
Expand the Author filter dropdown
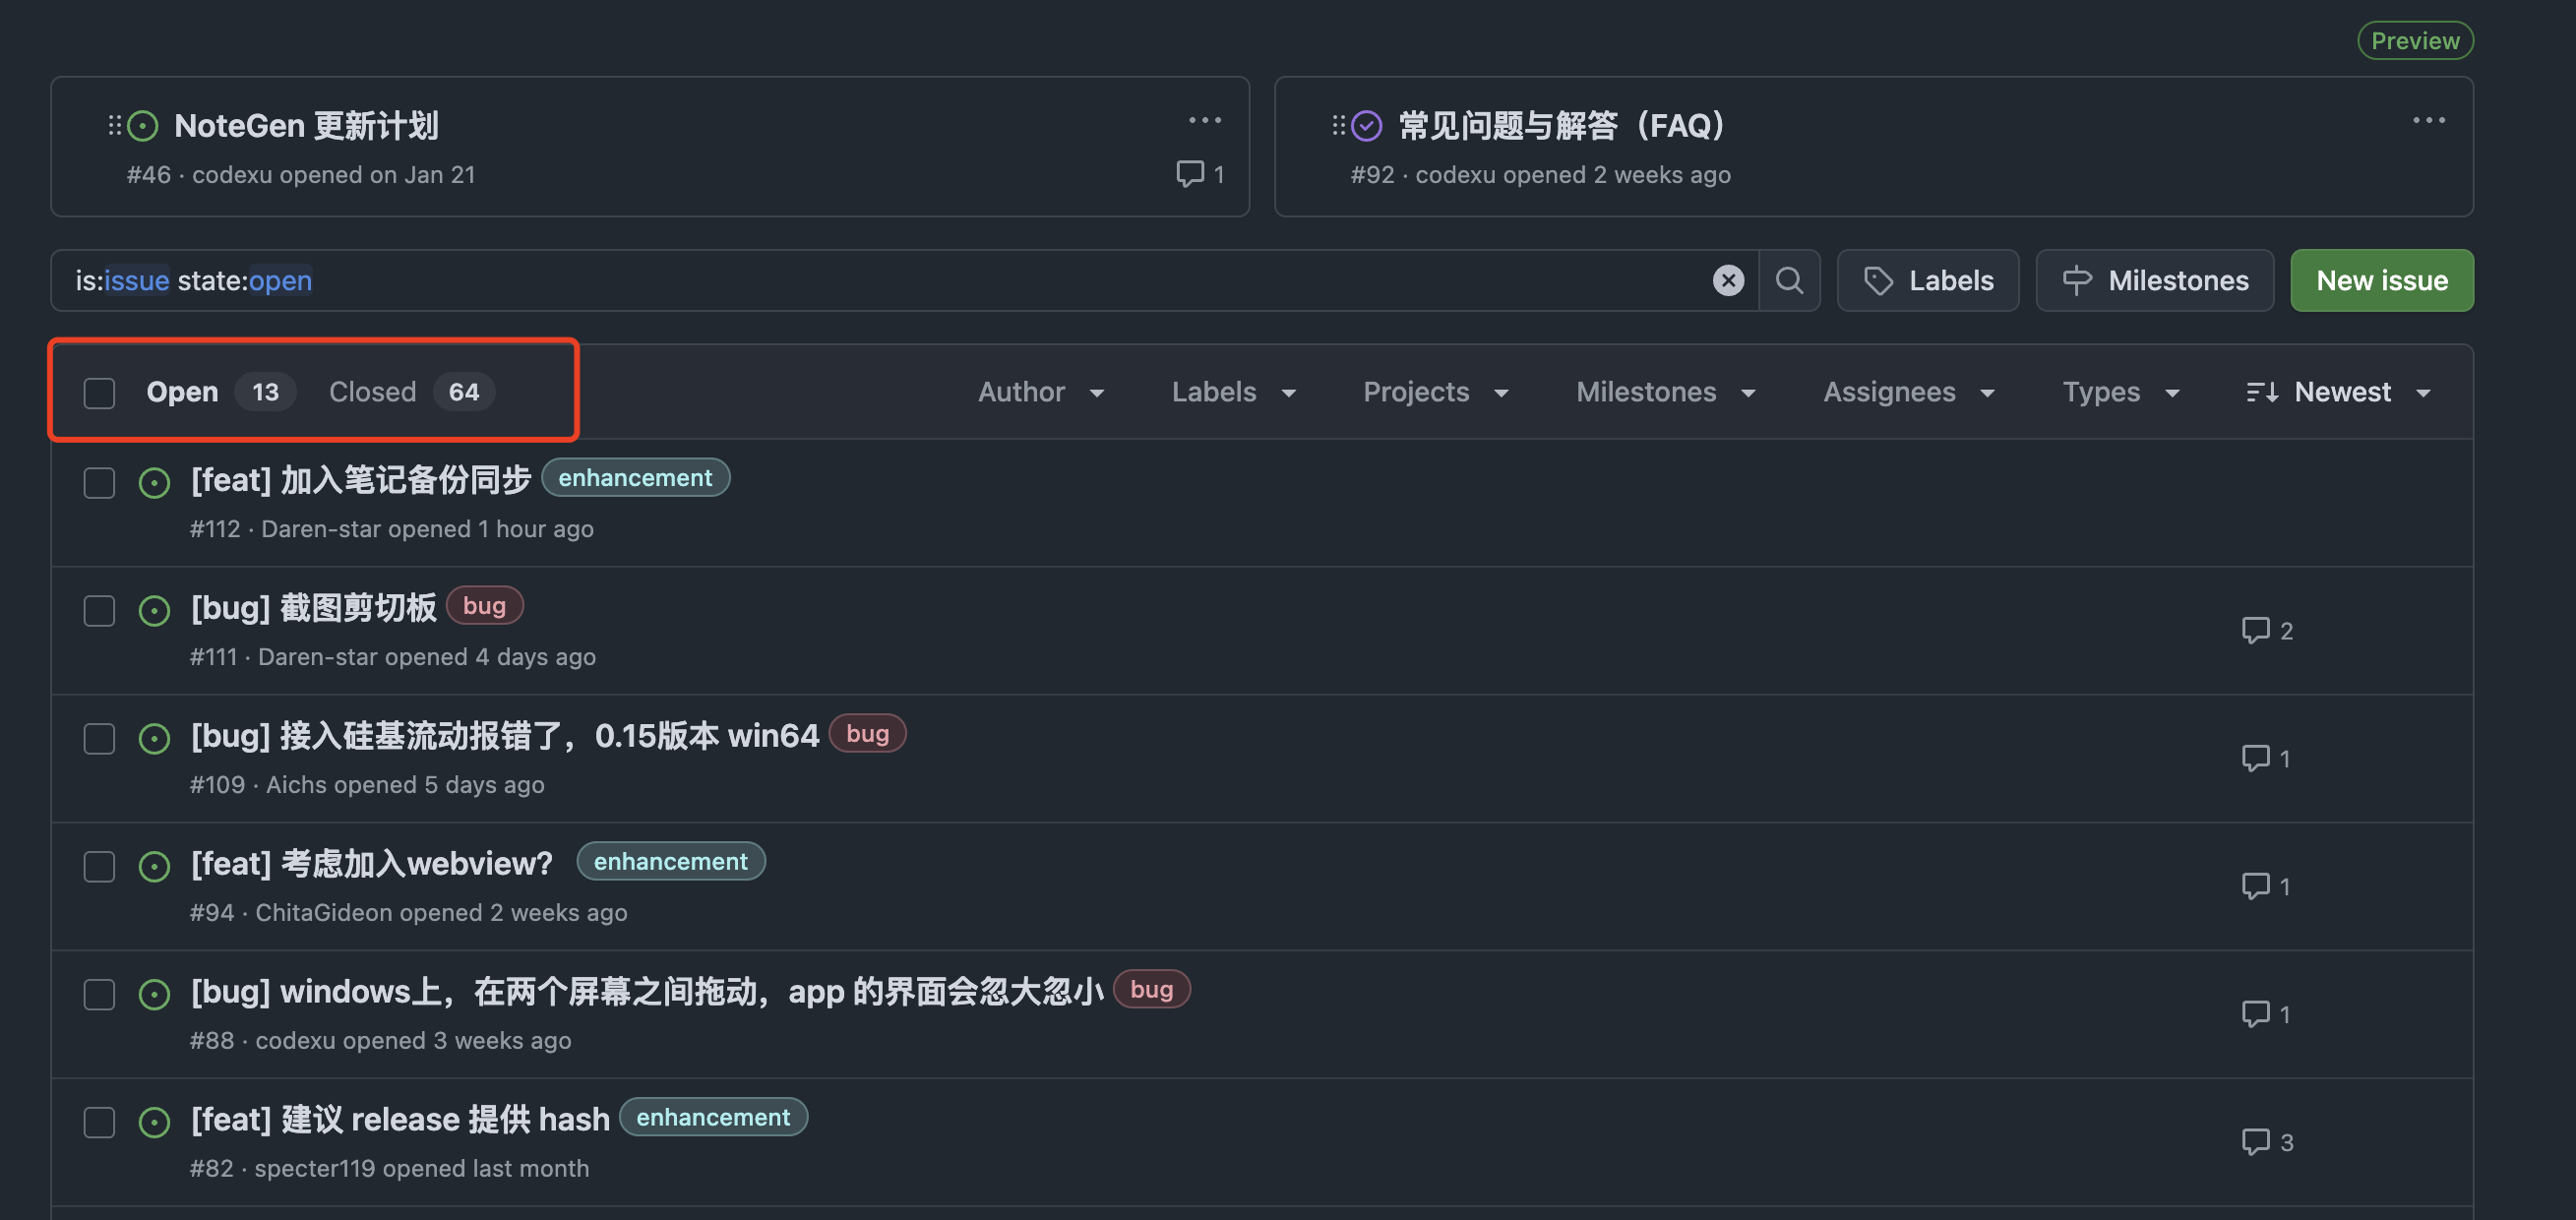(x=1041, y=392)
